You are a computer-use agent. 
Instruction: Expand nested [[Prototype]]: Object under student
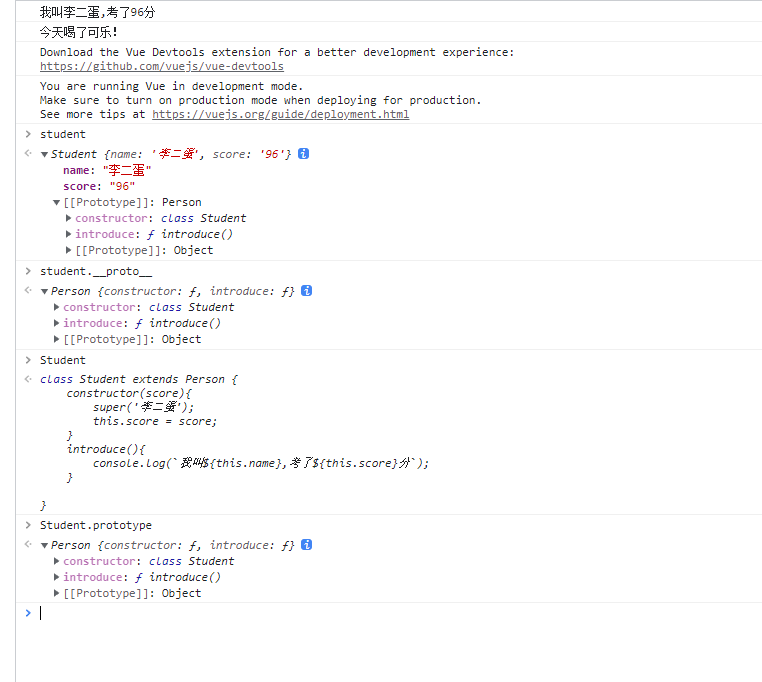(69, 250)
